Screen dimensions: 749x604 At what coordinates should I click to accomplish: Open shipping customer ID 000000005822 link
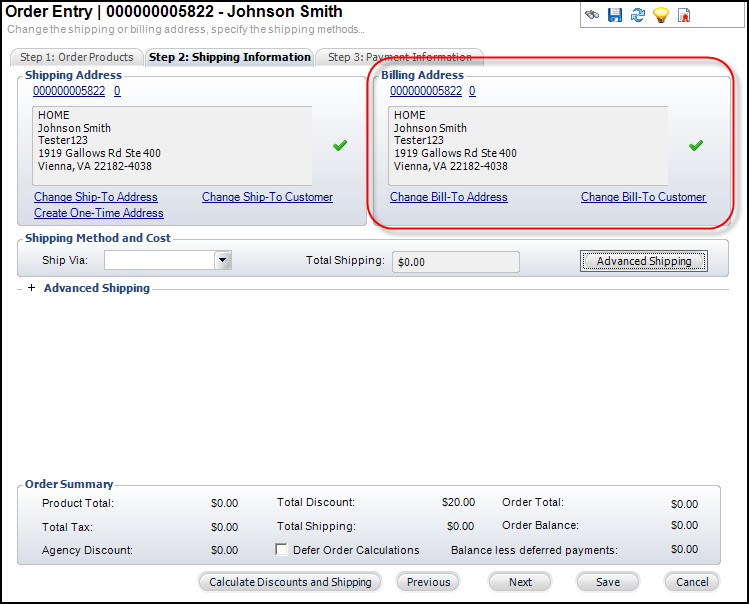point(69,91)
